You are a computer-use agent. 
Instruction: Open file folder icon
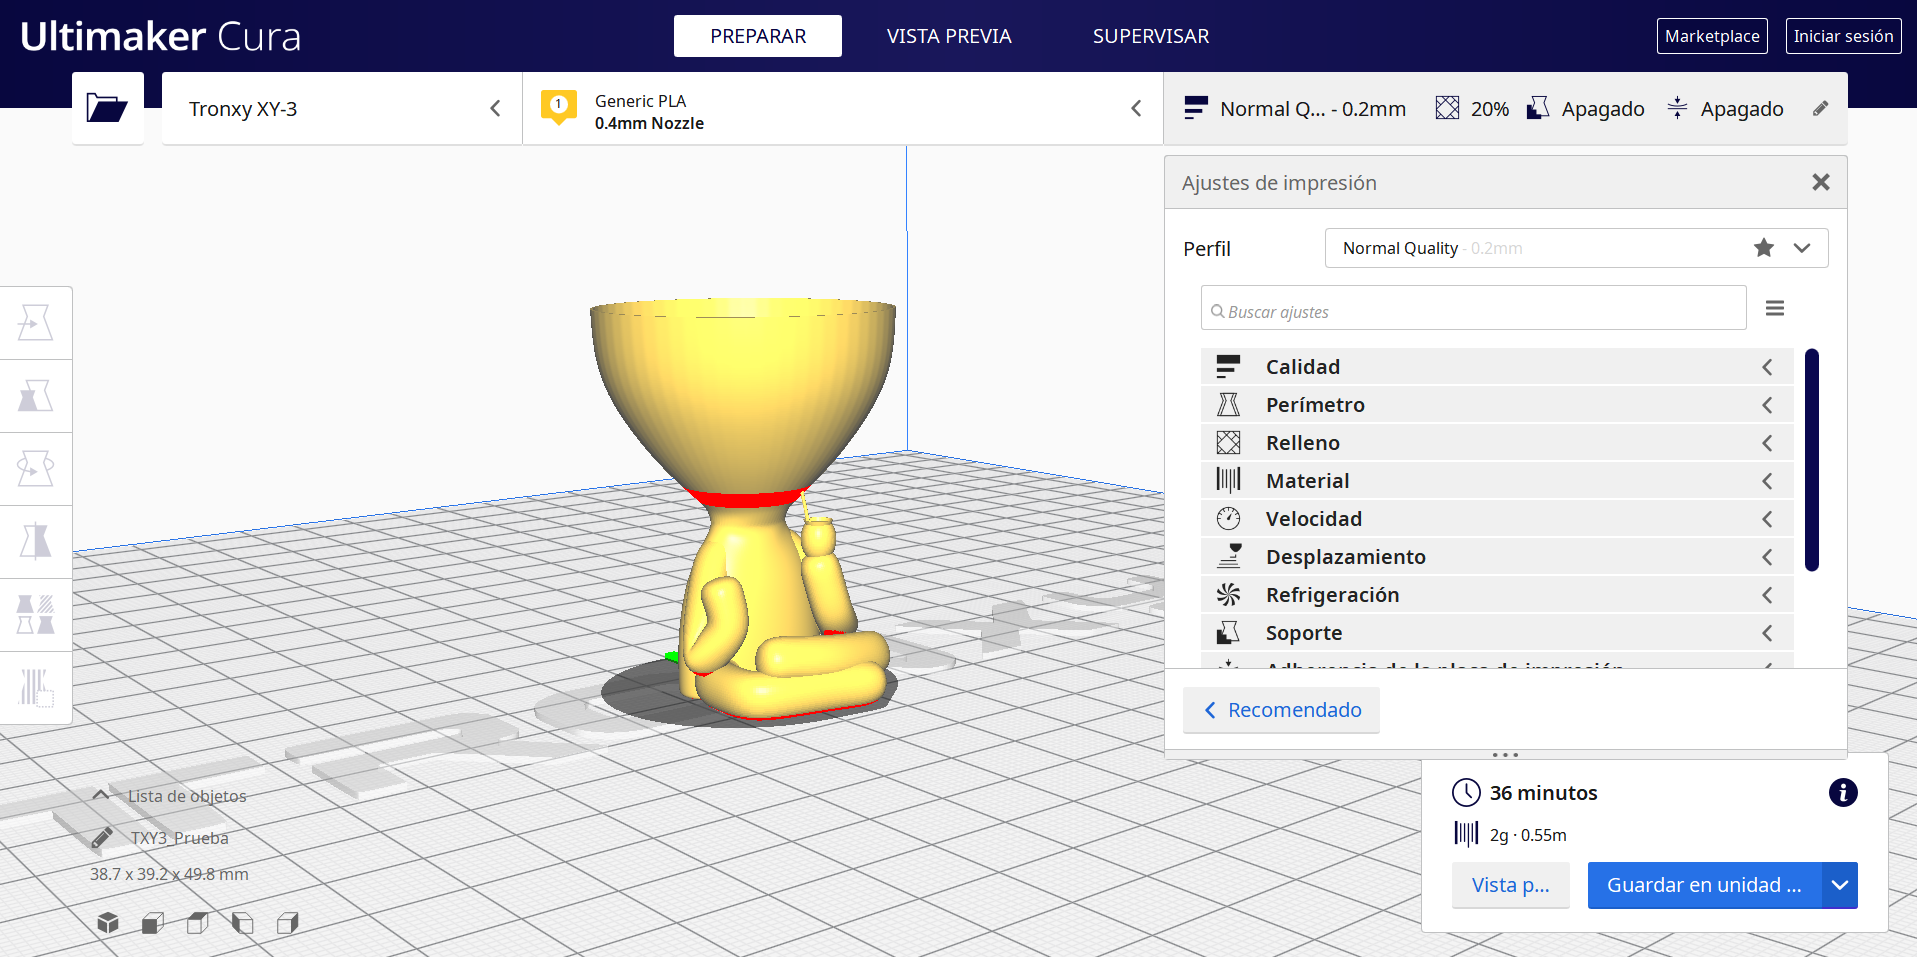107,108
